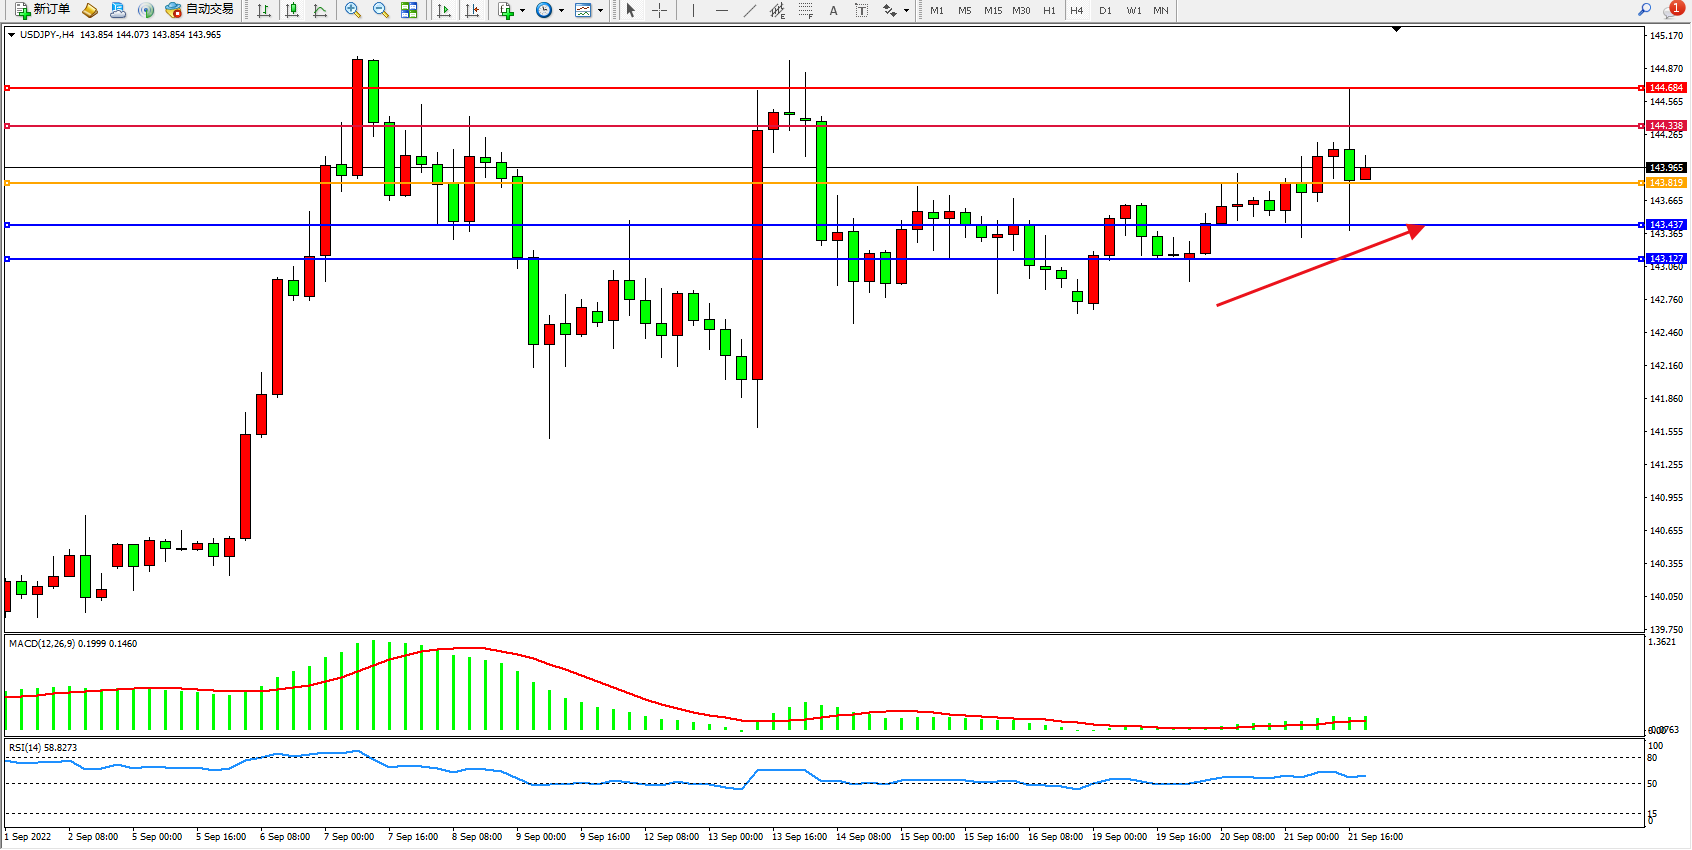Pick the horizontal line drawing tool

pos(721,10)
